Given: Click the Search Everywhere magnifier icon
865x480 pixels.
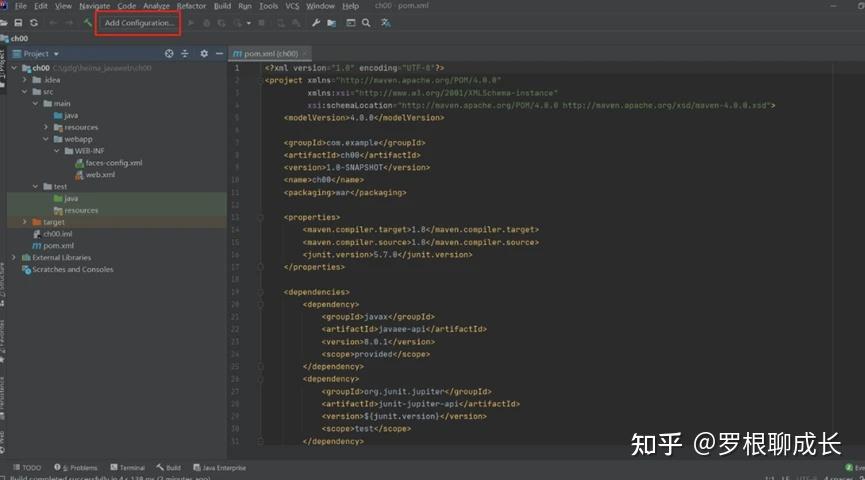Looking at the screenshot, I should pyautogui.click(x=366, y=23).
